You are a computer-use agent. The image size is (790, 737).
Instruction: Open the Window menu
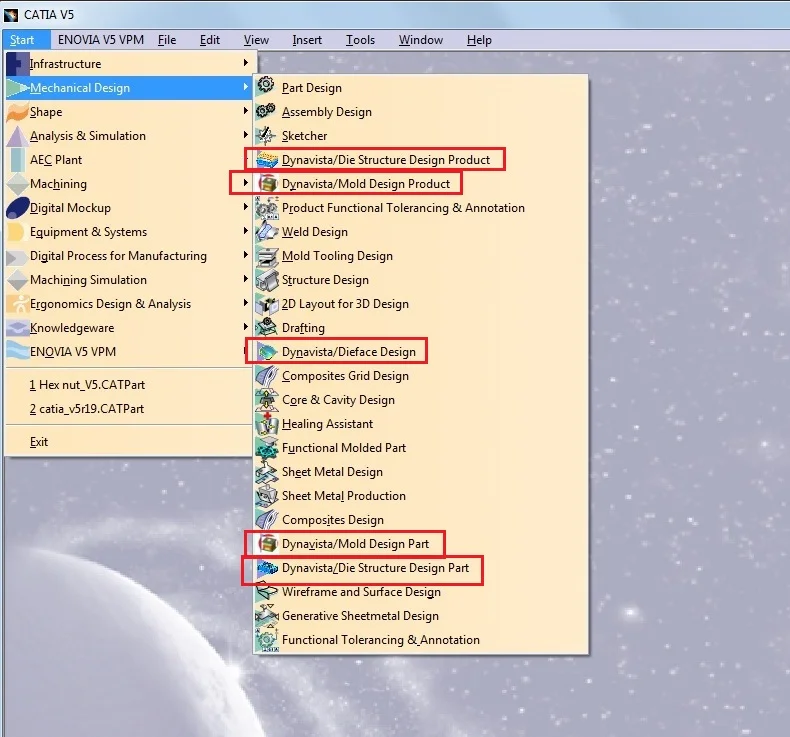click(421, 40)
